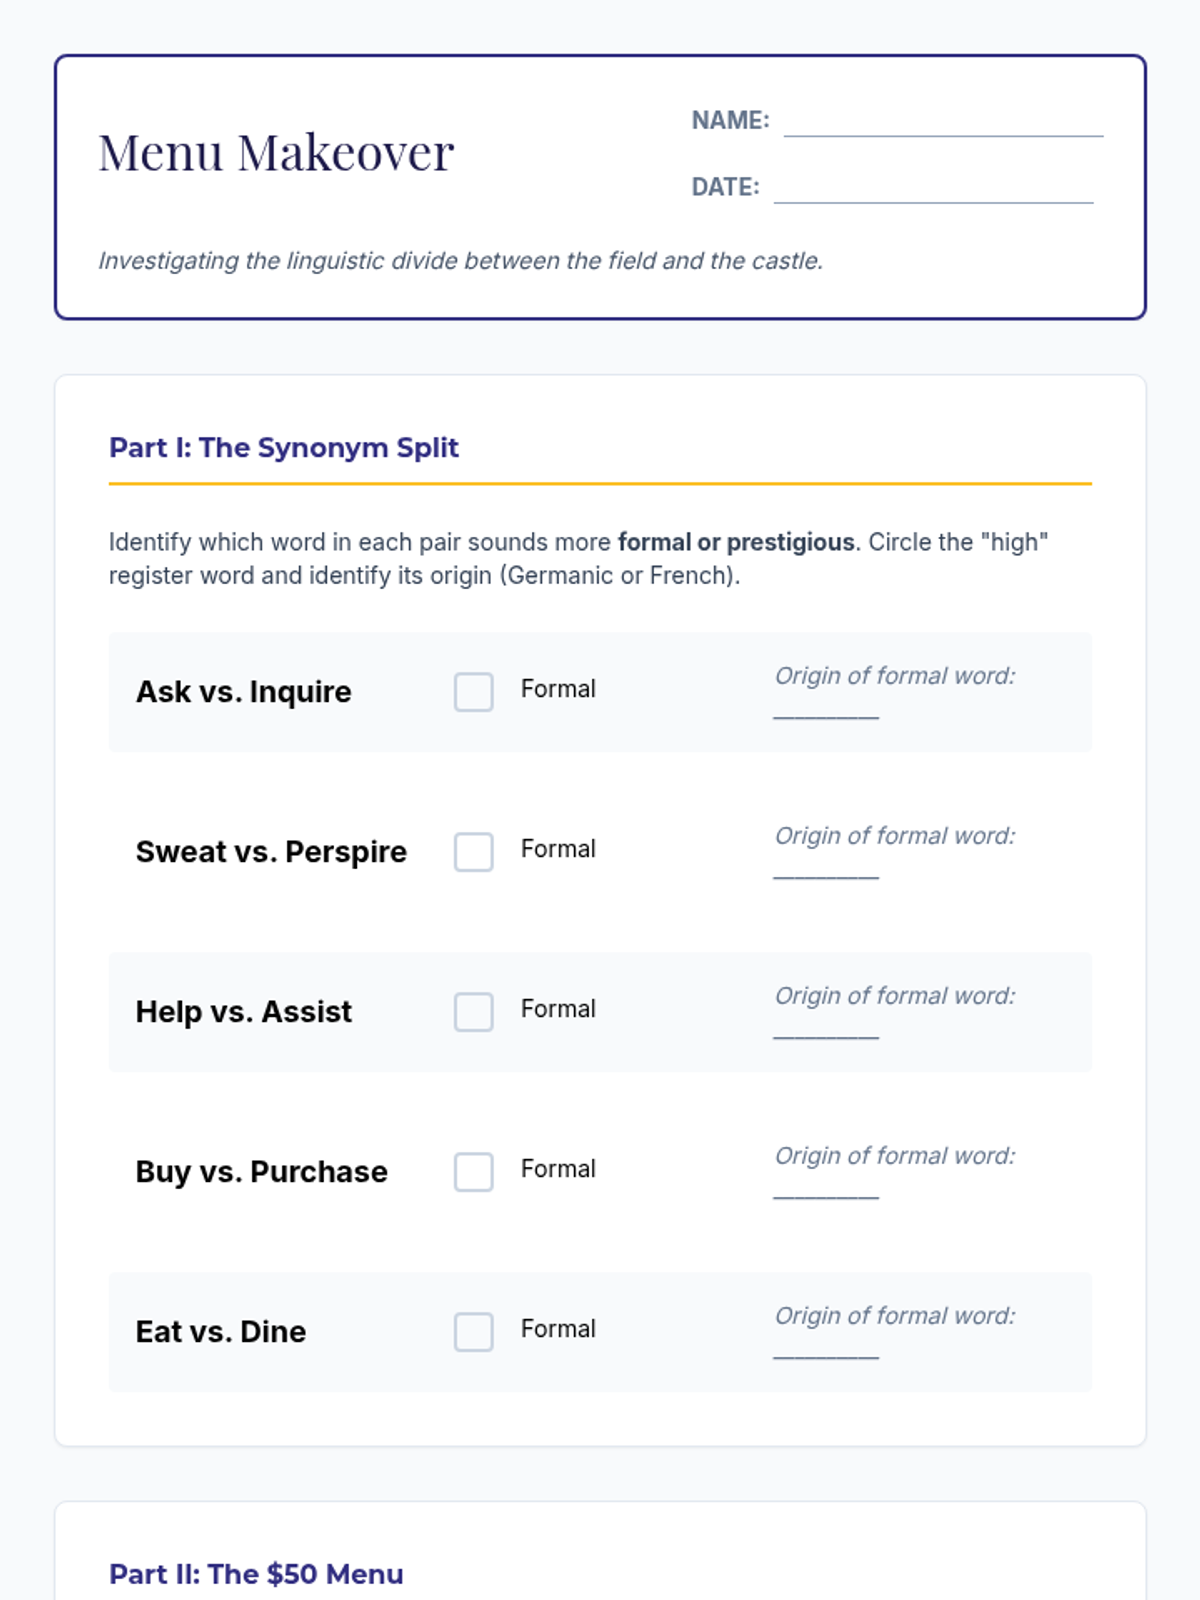Viewport: 1200px width, 1600px height.
Task: Click the DATE input line
Action: coord(933,189)
